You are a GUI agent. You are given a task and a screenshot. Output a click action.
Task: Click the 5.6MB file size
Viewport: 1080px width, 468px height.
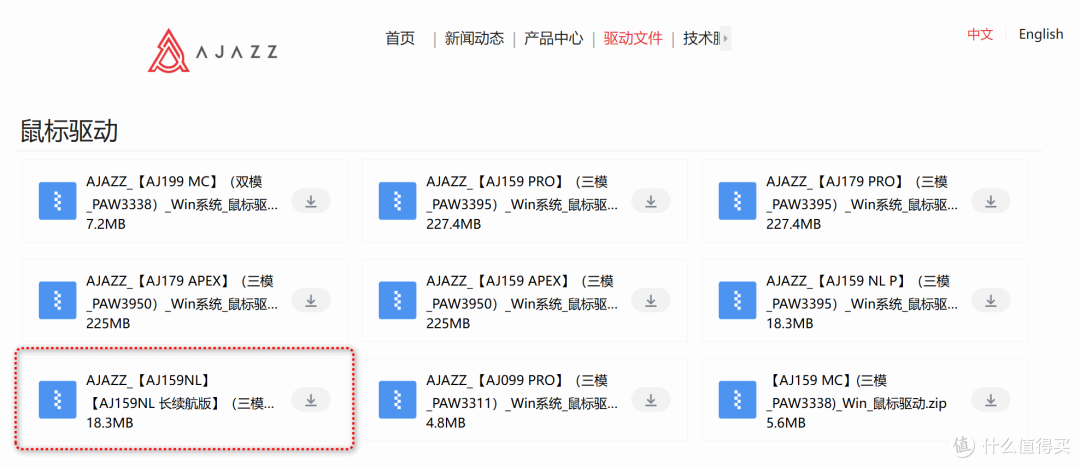[786, 423]
